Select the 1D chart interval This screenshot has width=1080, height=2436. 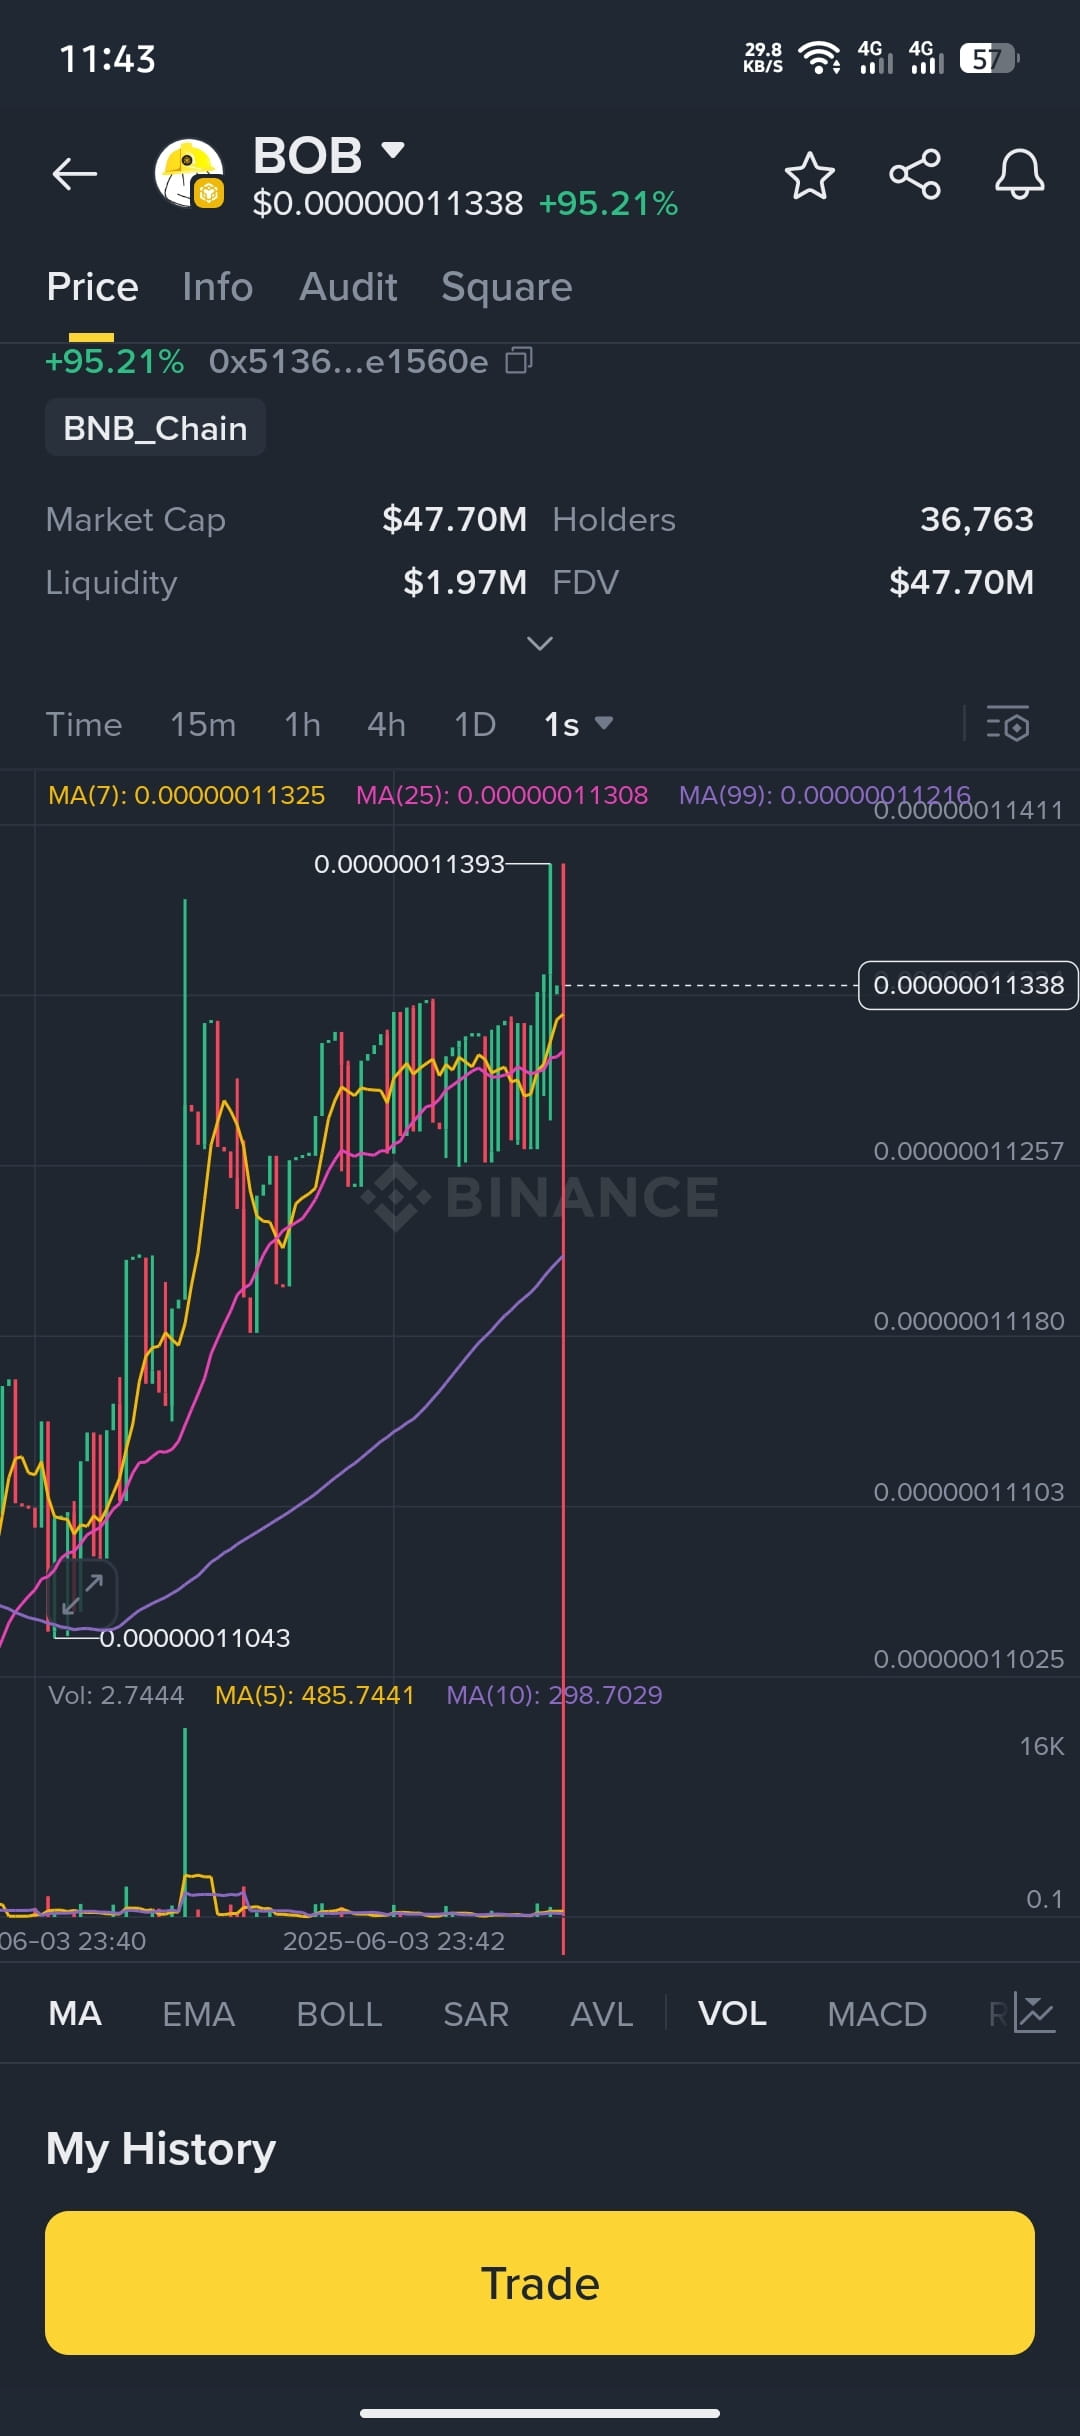(475, 724)
